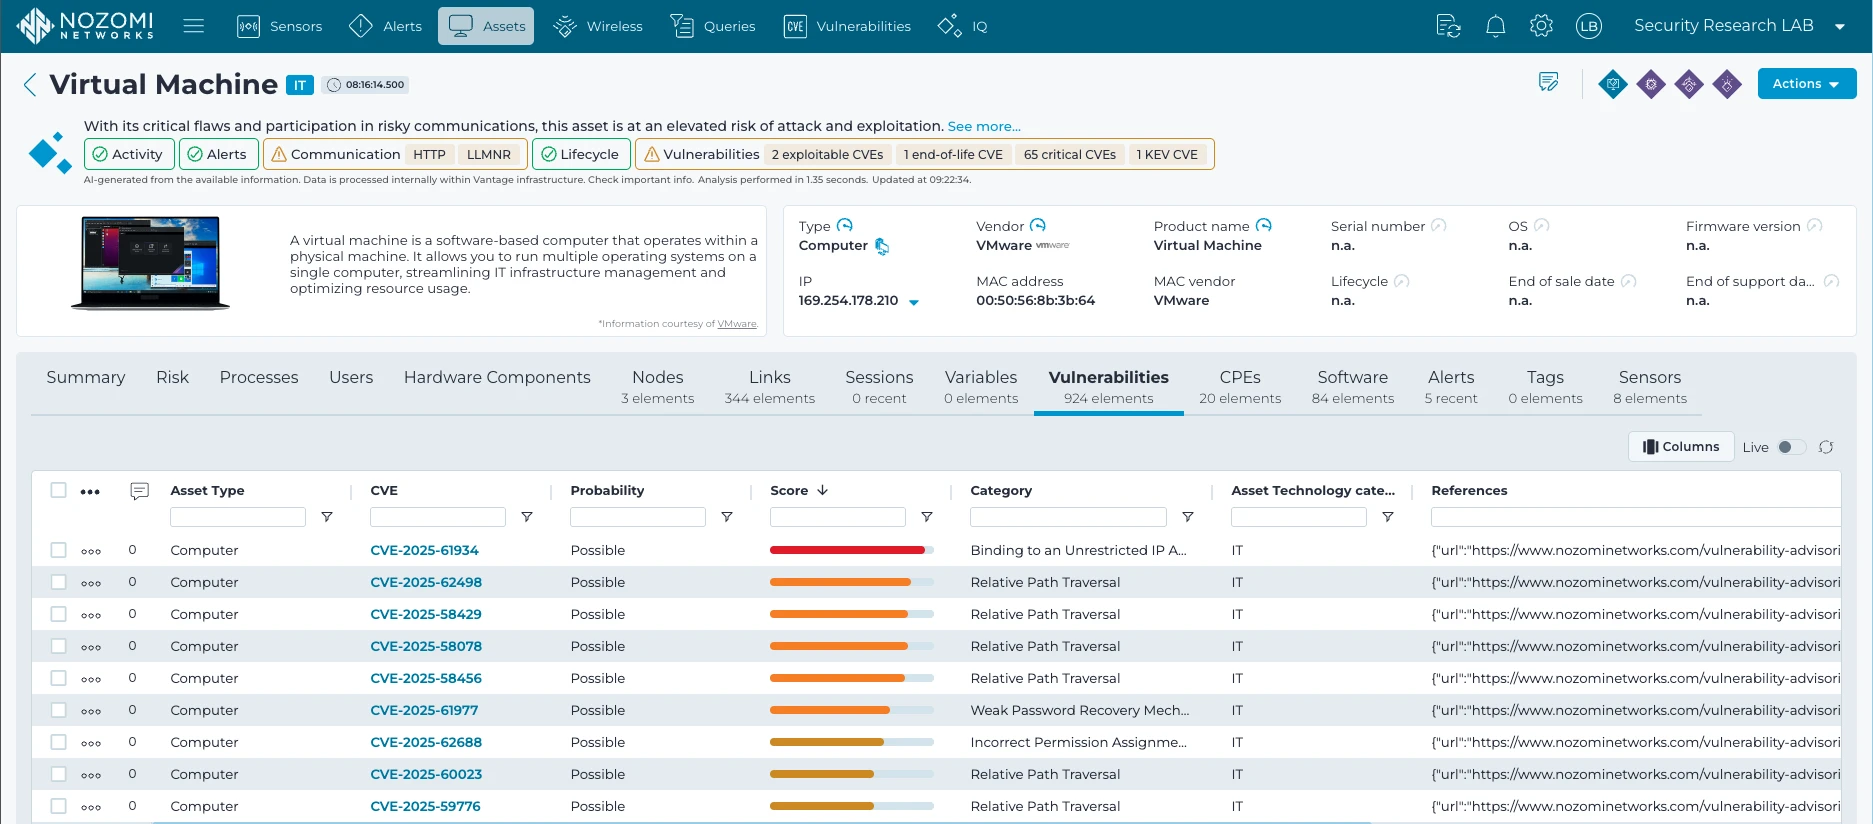Viewport: 1873px width, 824px height.
Task: Select the CVE-2025-61934 row checkbox
Action: pos(59,550)
